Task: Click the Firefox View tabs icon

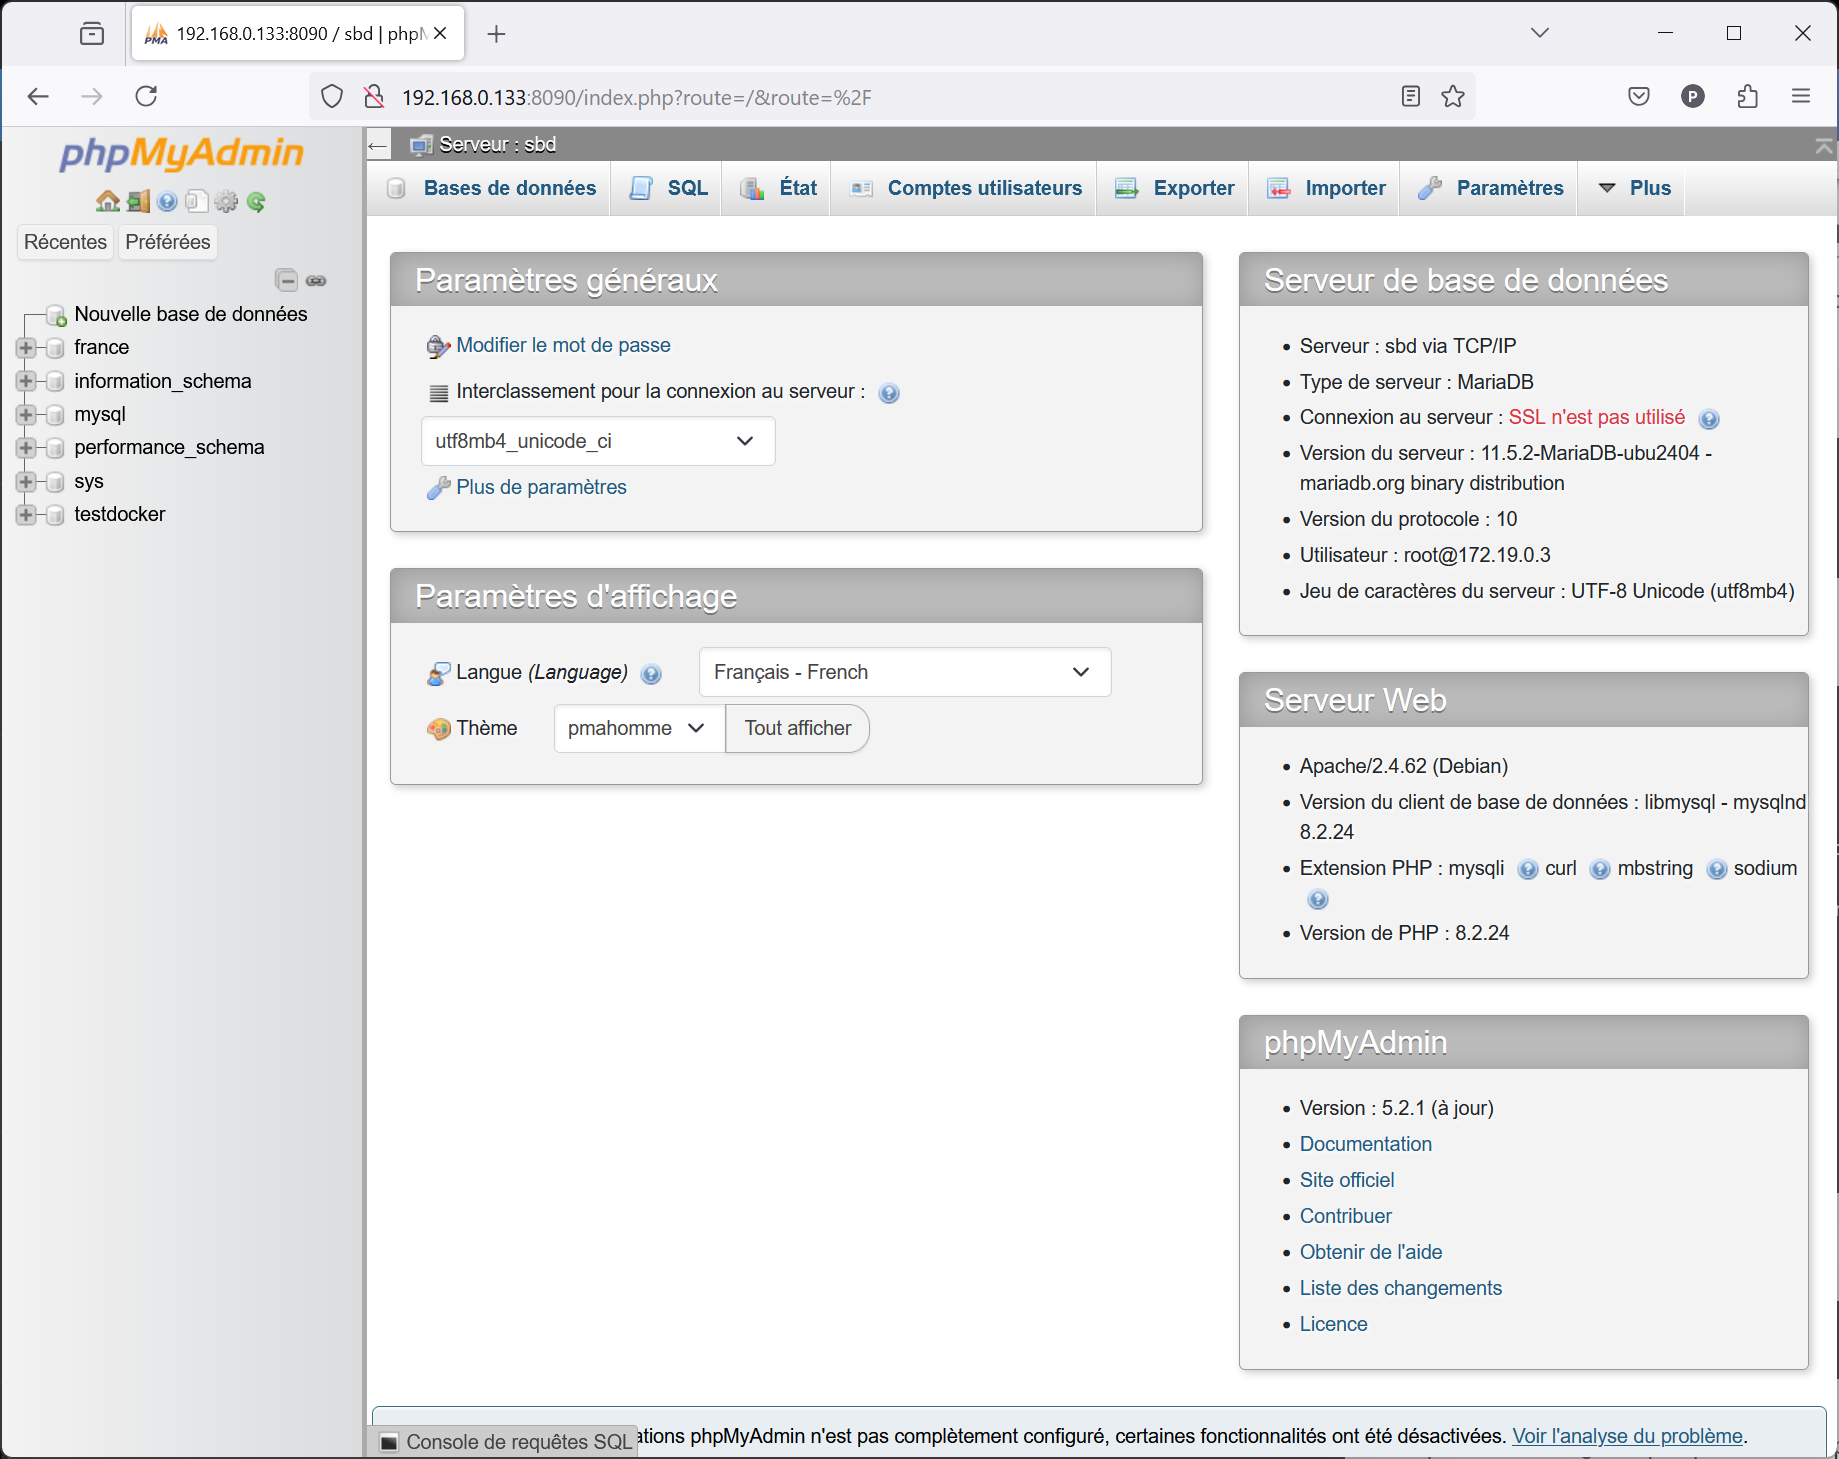Action: [92, 33]
